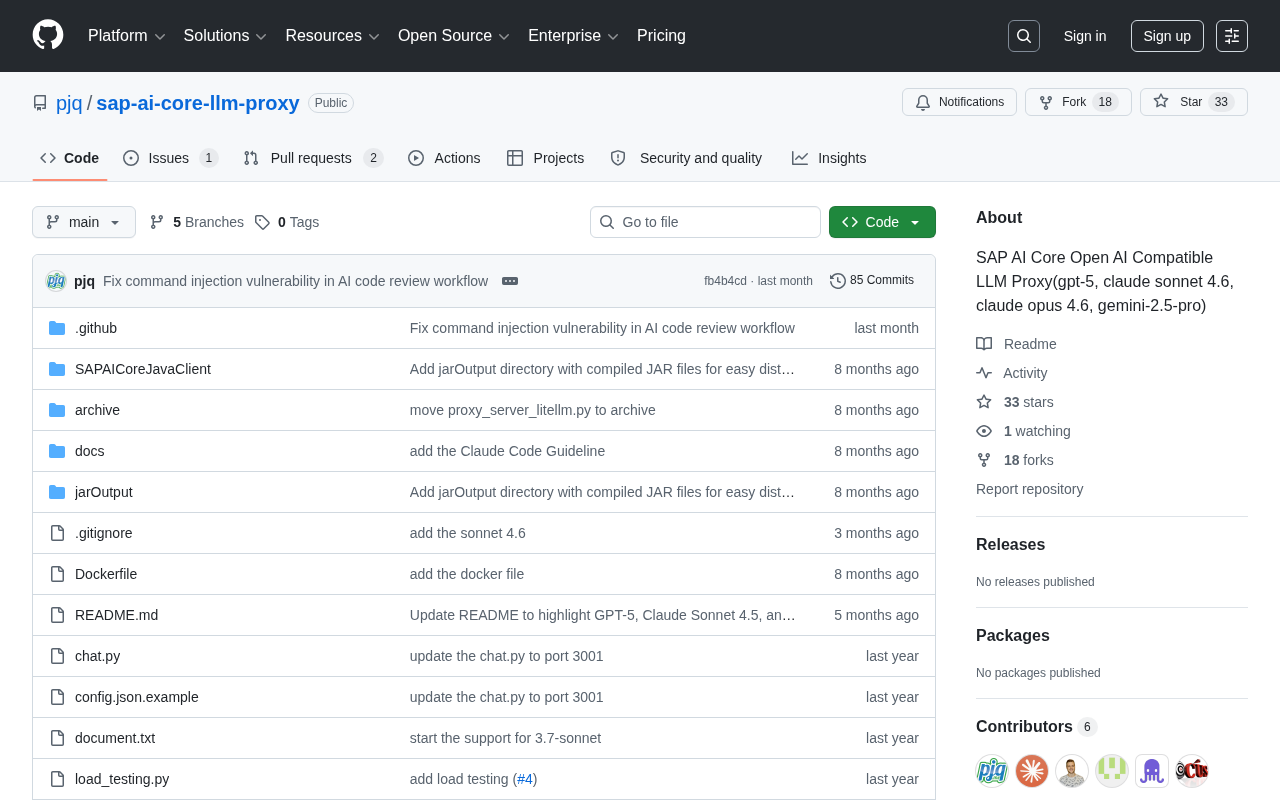
Task: Click the SAPAICoreJavaClient folder icon
Action: (x=57, y=369)
